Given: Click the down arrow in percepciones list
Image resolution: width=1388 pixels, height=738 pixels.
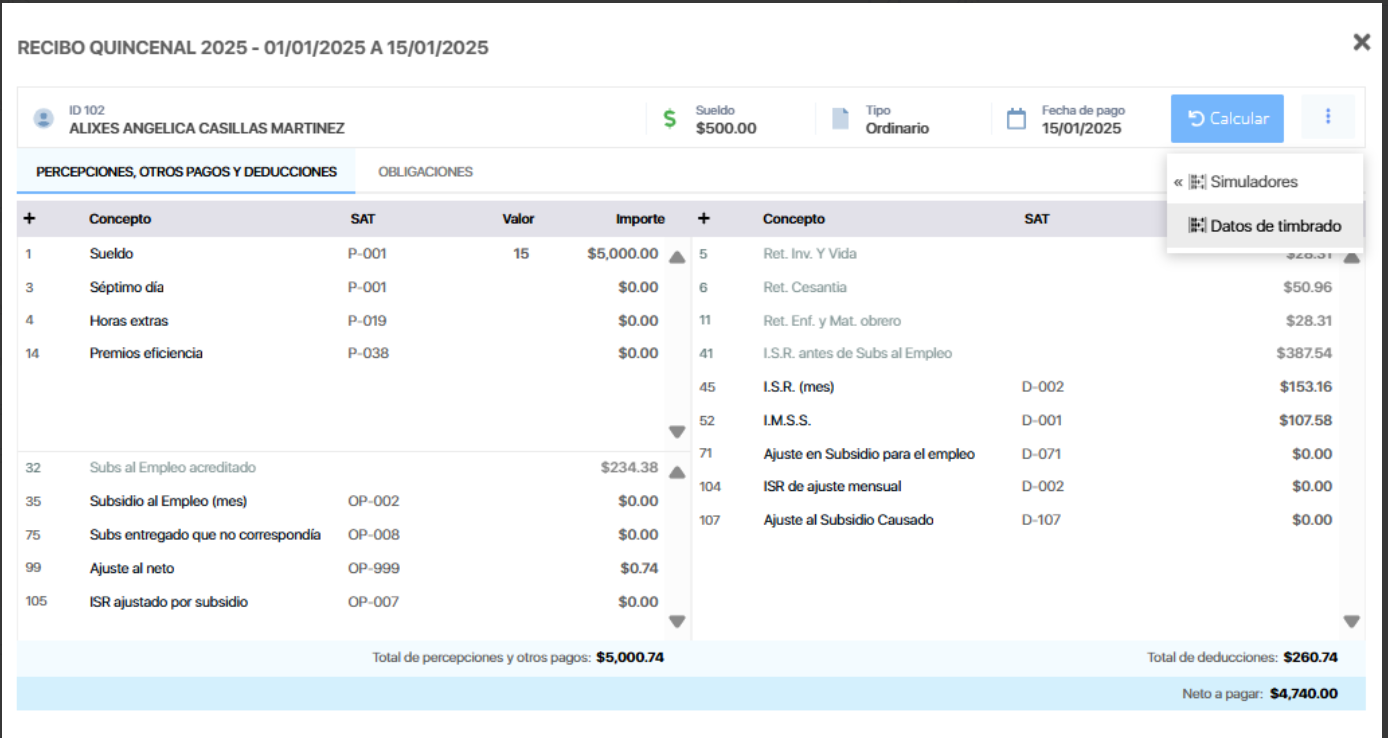Looking at the screenshot, I should [677, 432].
